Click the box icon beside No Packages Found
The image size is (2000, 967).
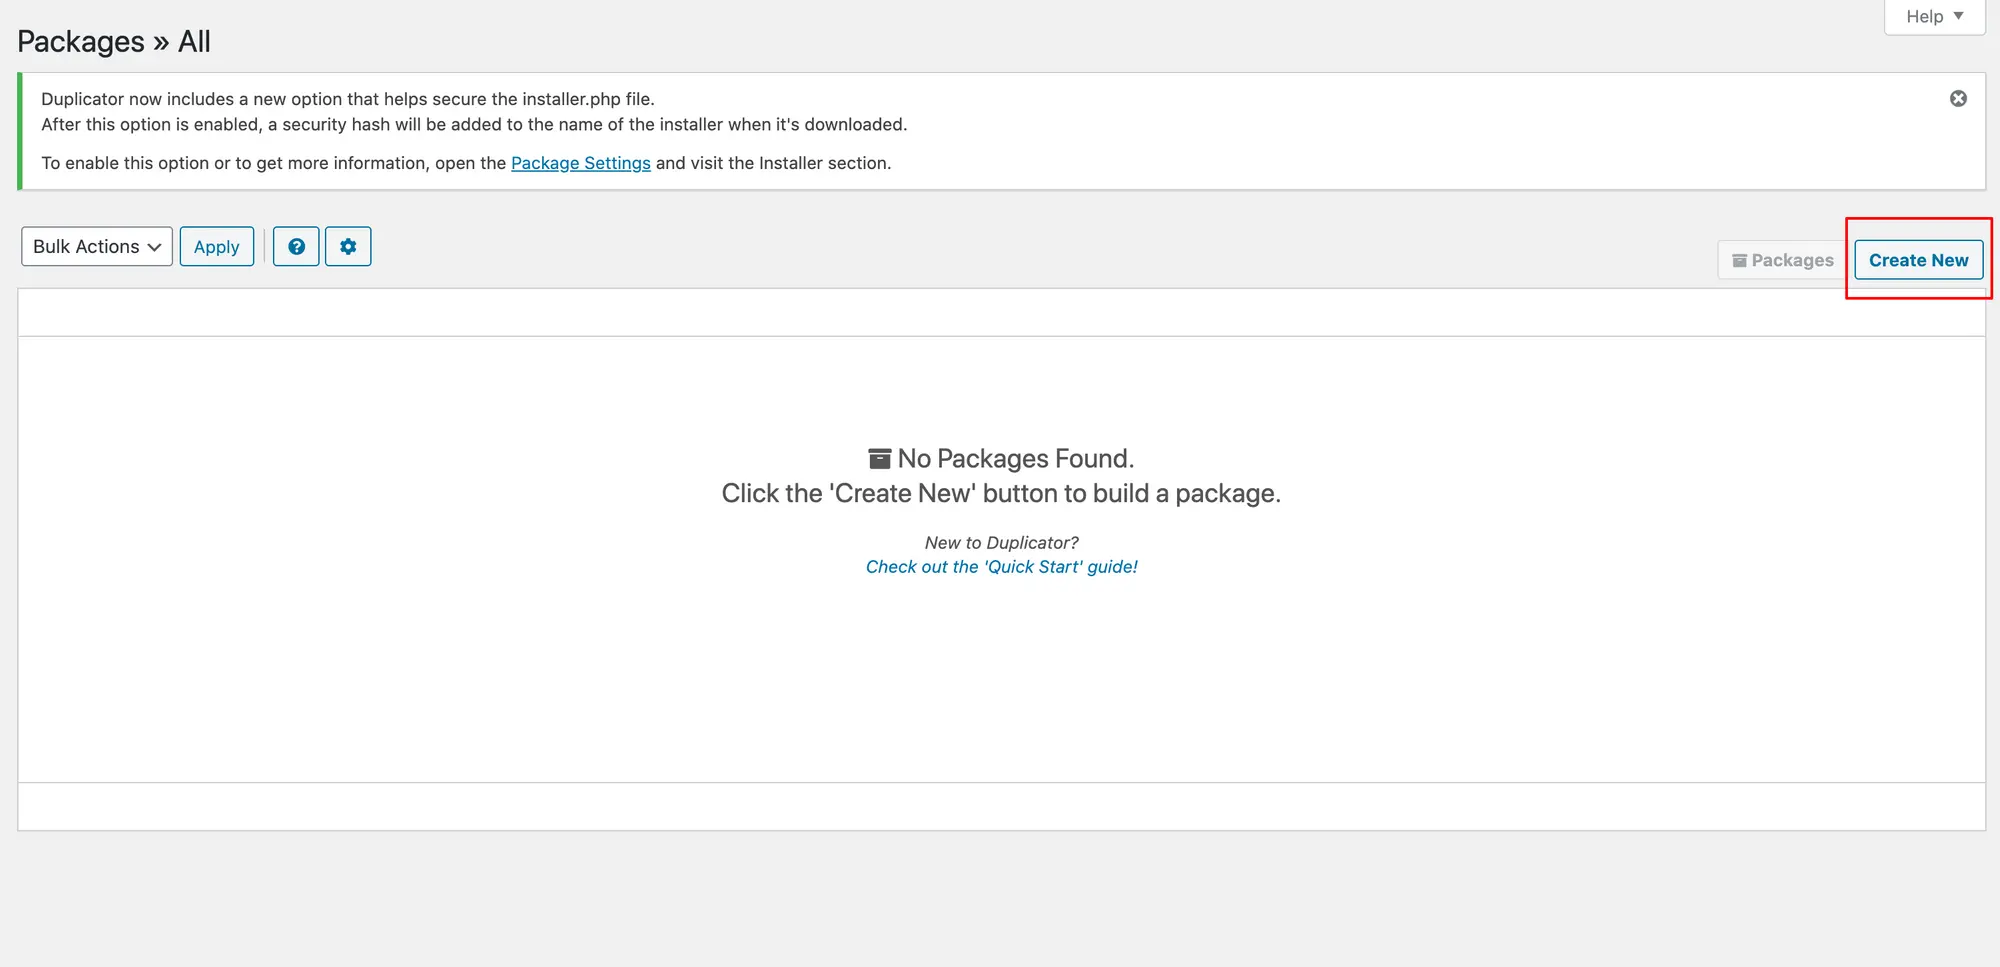coord(880,458)
